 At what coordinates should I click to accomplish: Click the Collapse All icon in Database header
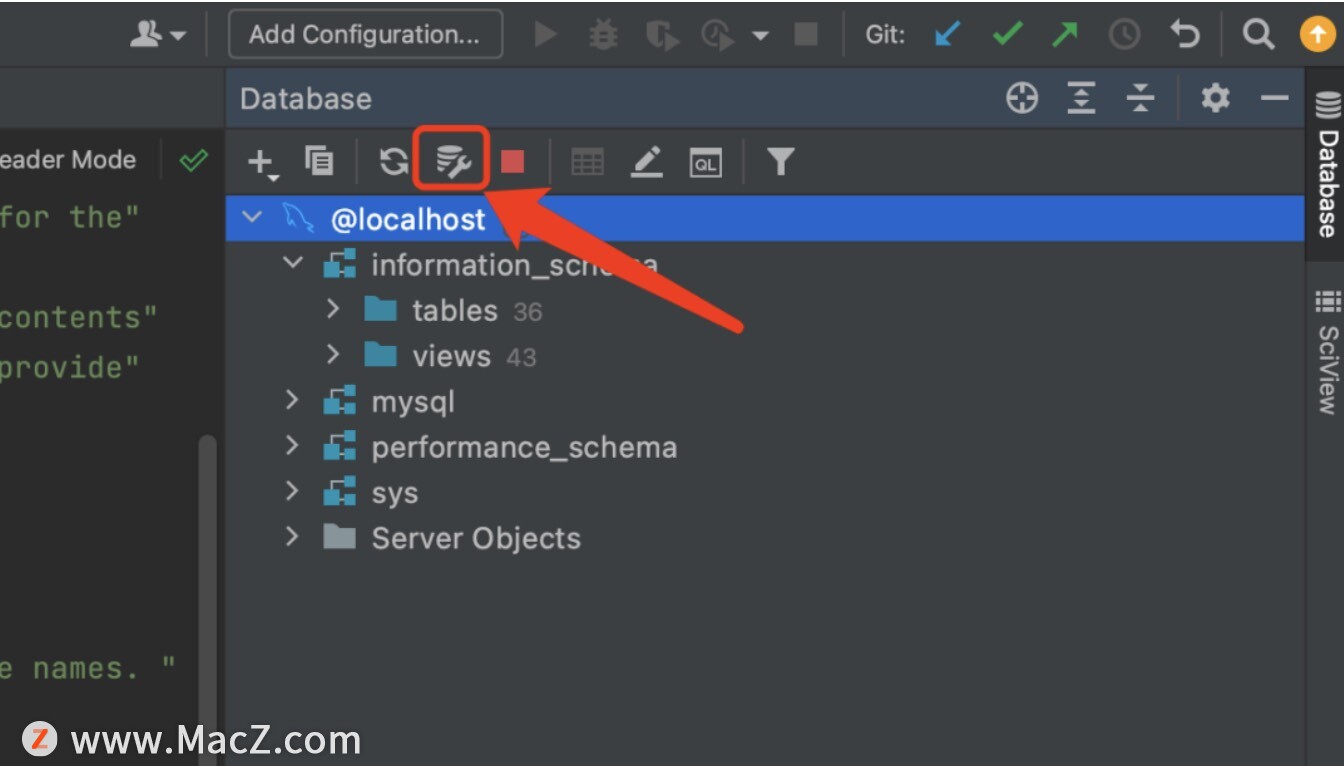(1140, 98)
